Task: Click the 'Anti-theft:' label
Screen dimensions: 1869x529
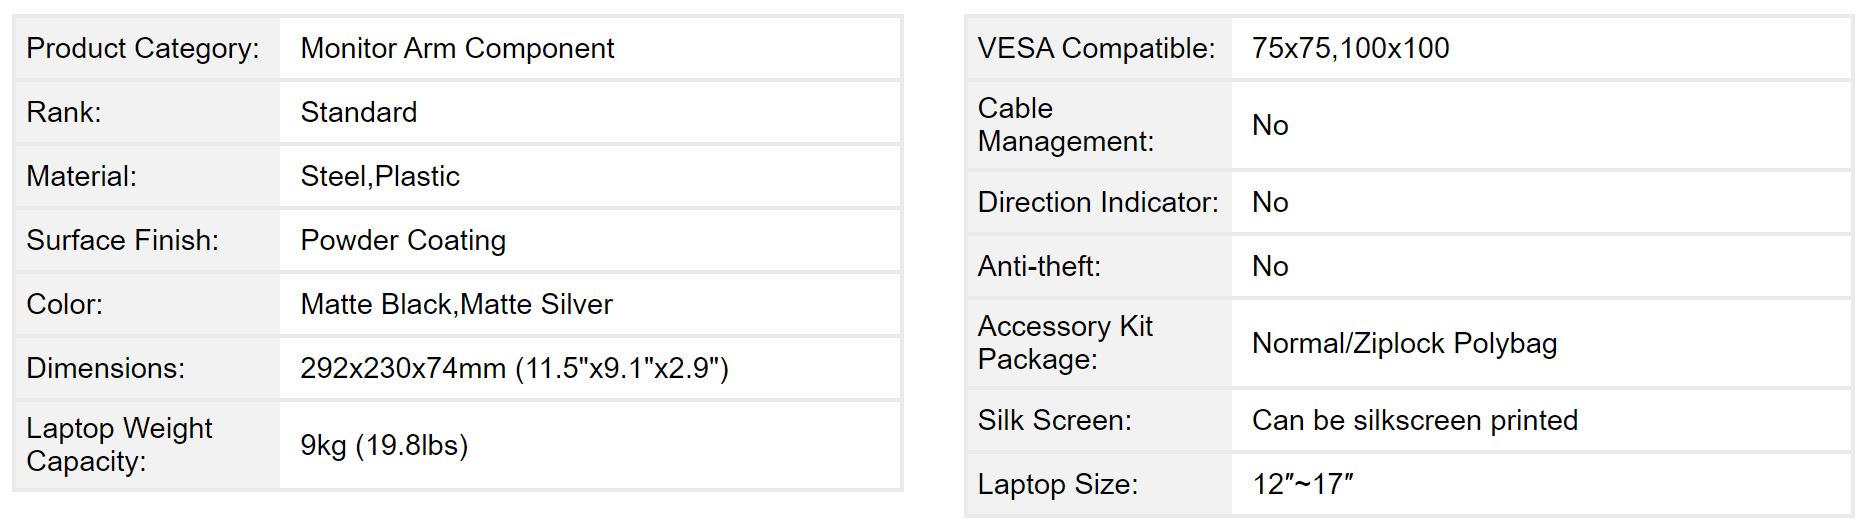Action: [x=1039, y=266]
